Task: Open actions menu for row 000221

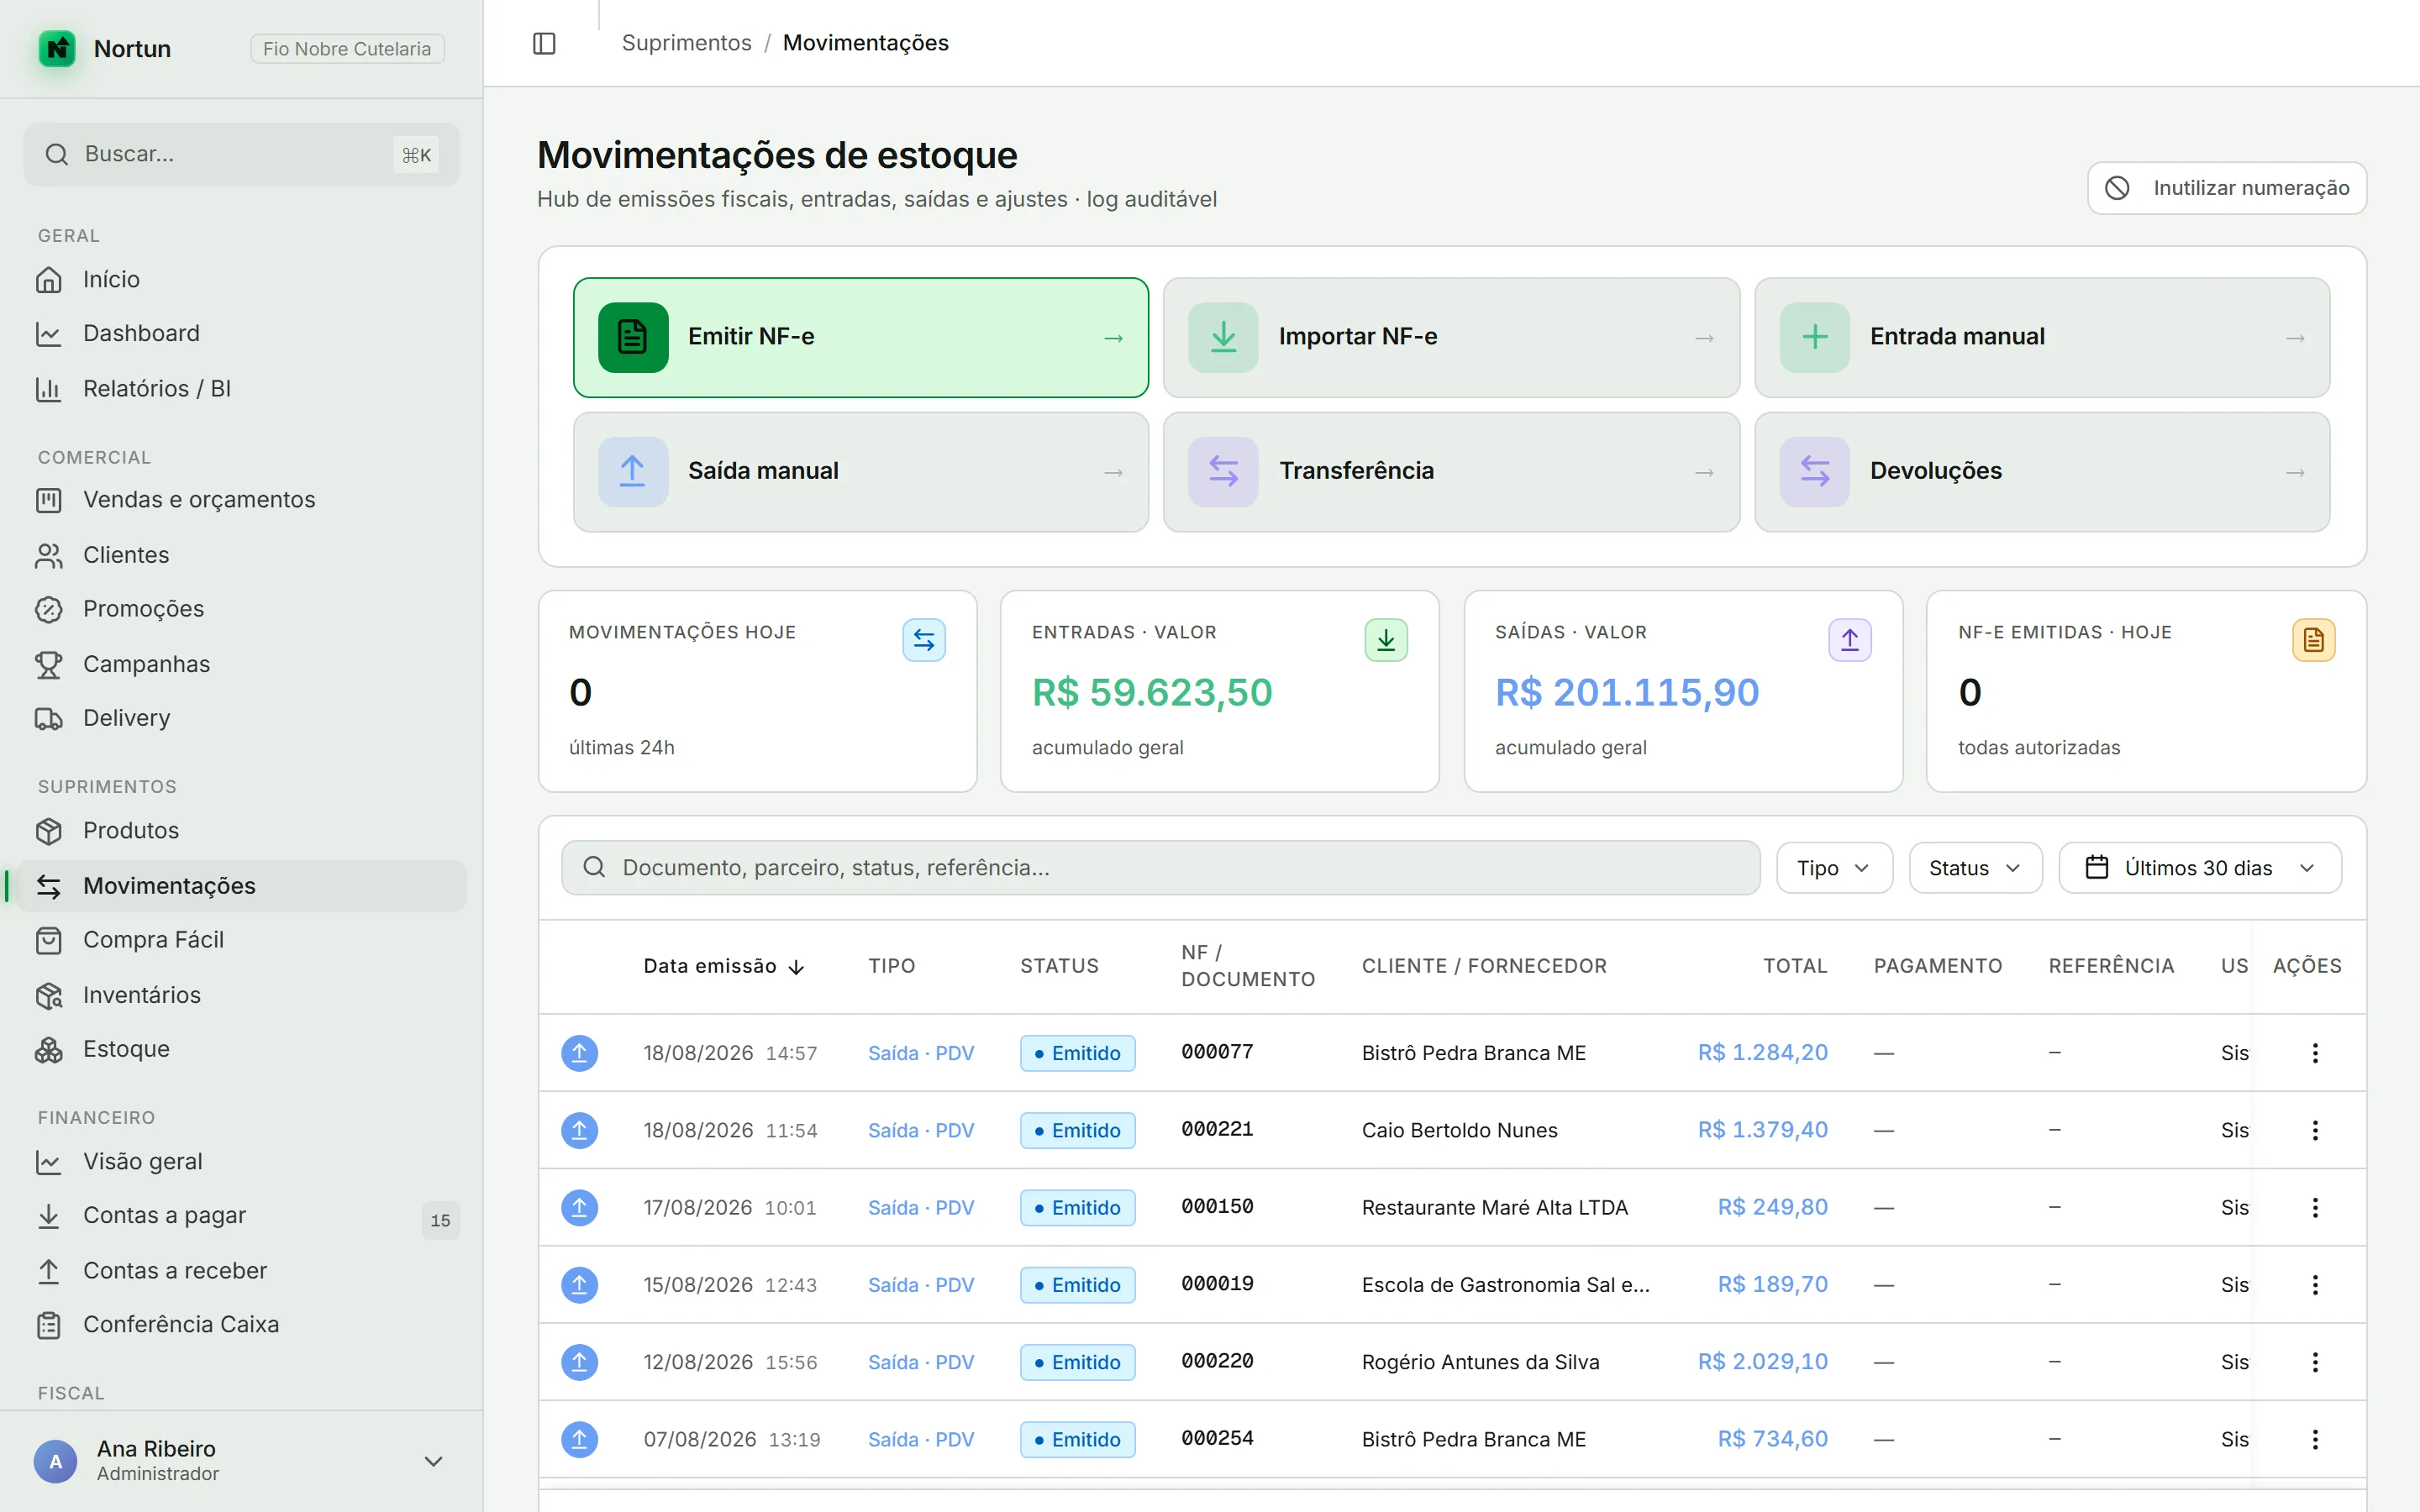Action: pyautogui.click(x=2314, y=1129)
